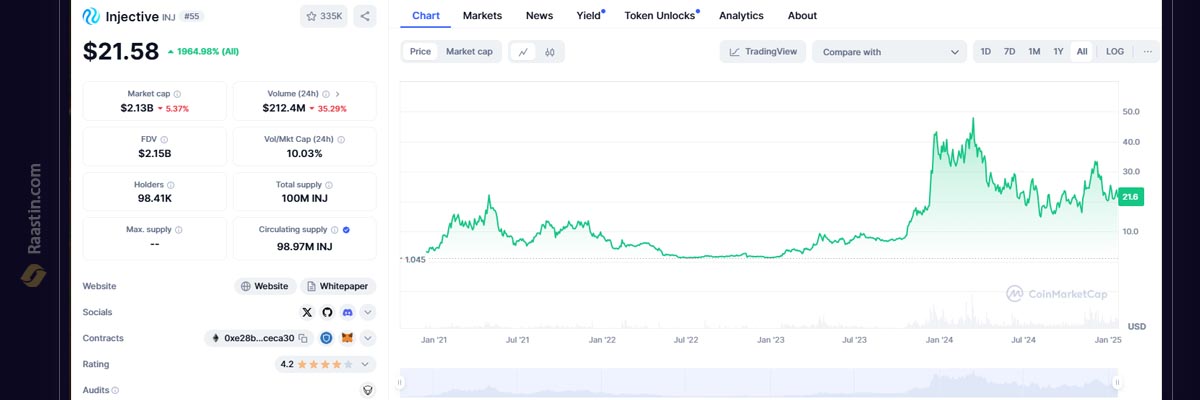Viewport: 1200px width, 400px height.
Task: Click the range selector left handle
Action: click(x=400, y=382)
